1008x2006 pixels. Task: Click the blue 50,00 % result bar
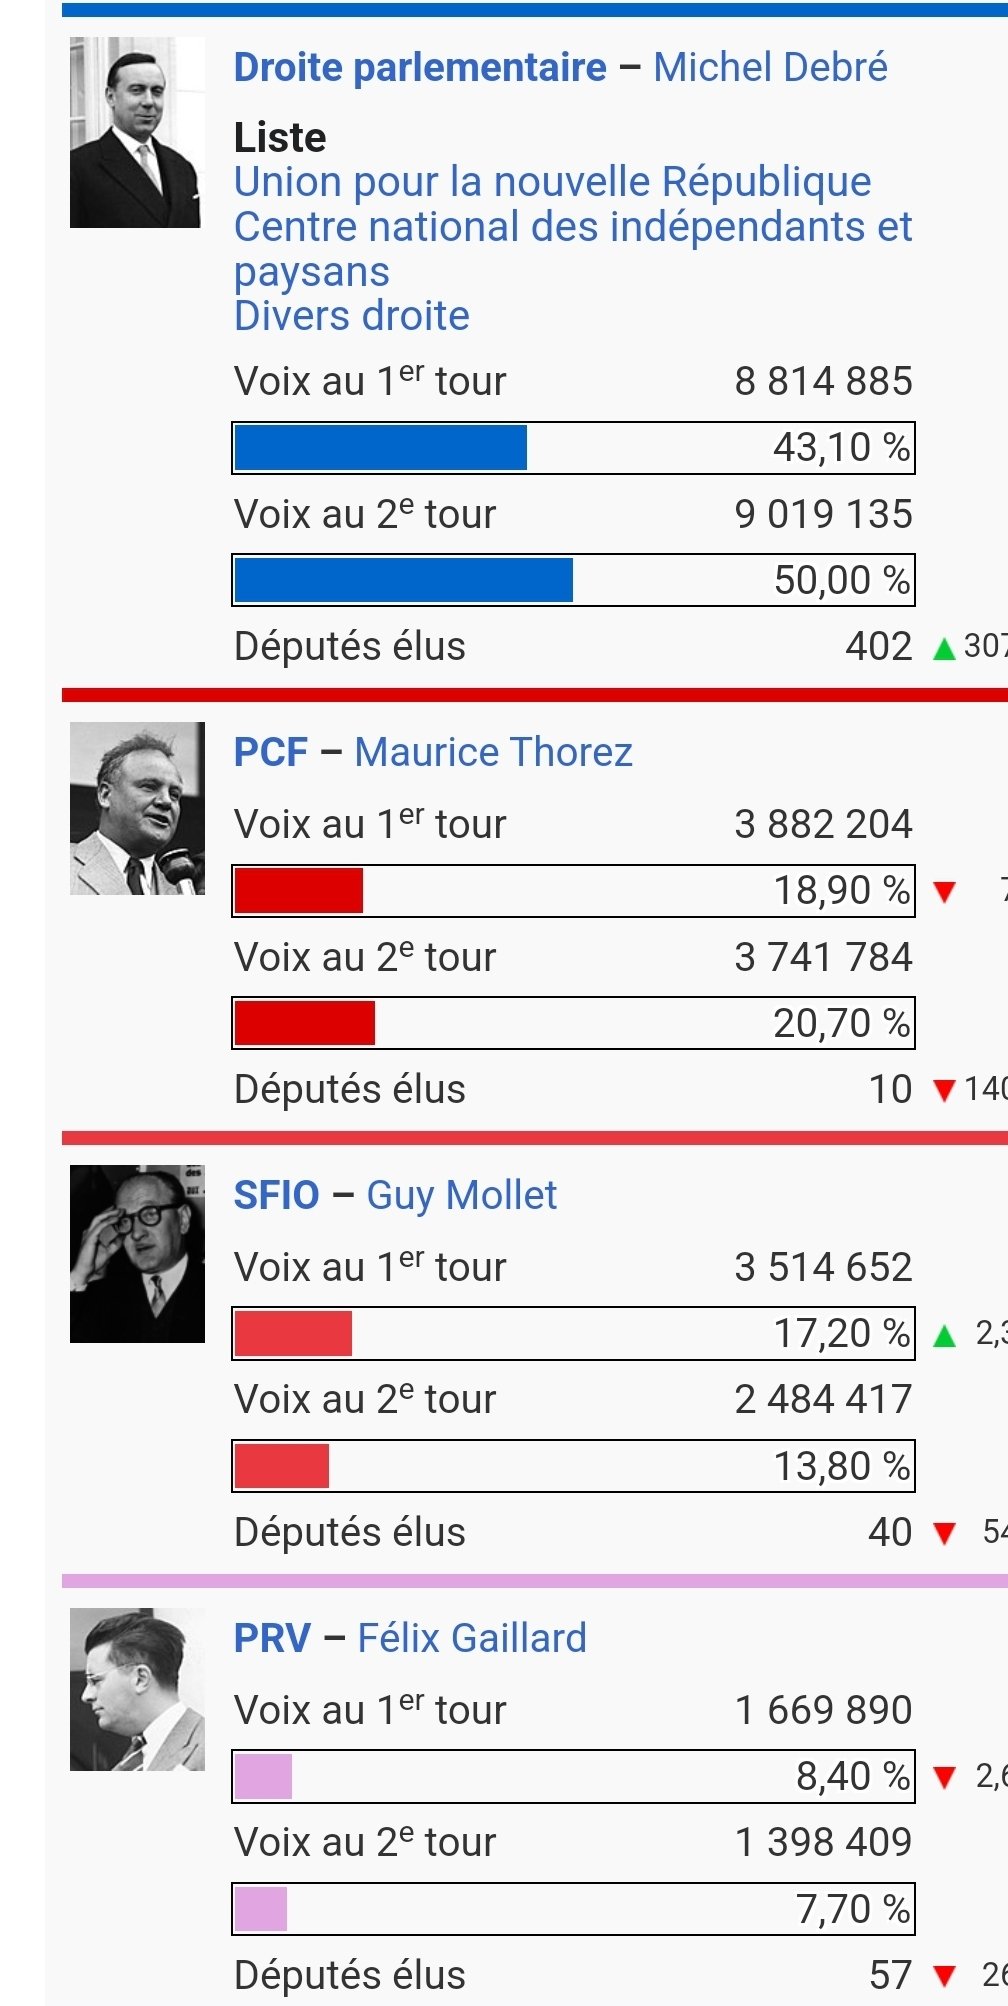point(404,580)
